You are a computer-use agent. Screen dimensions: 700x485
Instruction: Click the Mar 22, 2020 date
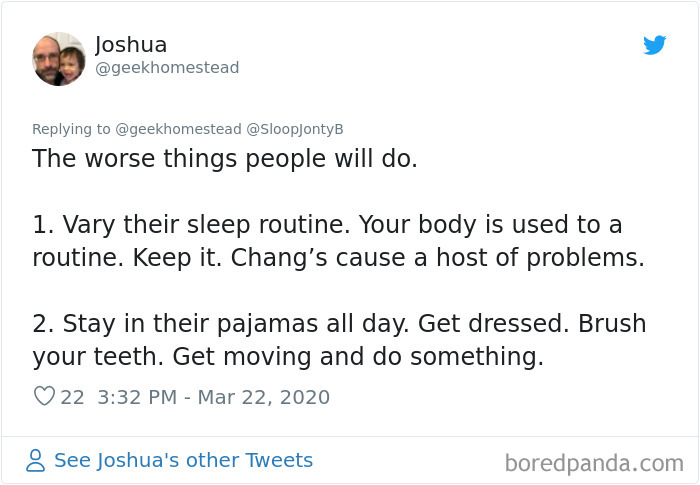click(x=263, y=397)
